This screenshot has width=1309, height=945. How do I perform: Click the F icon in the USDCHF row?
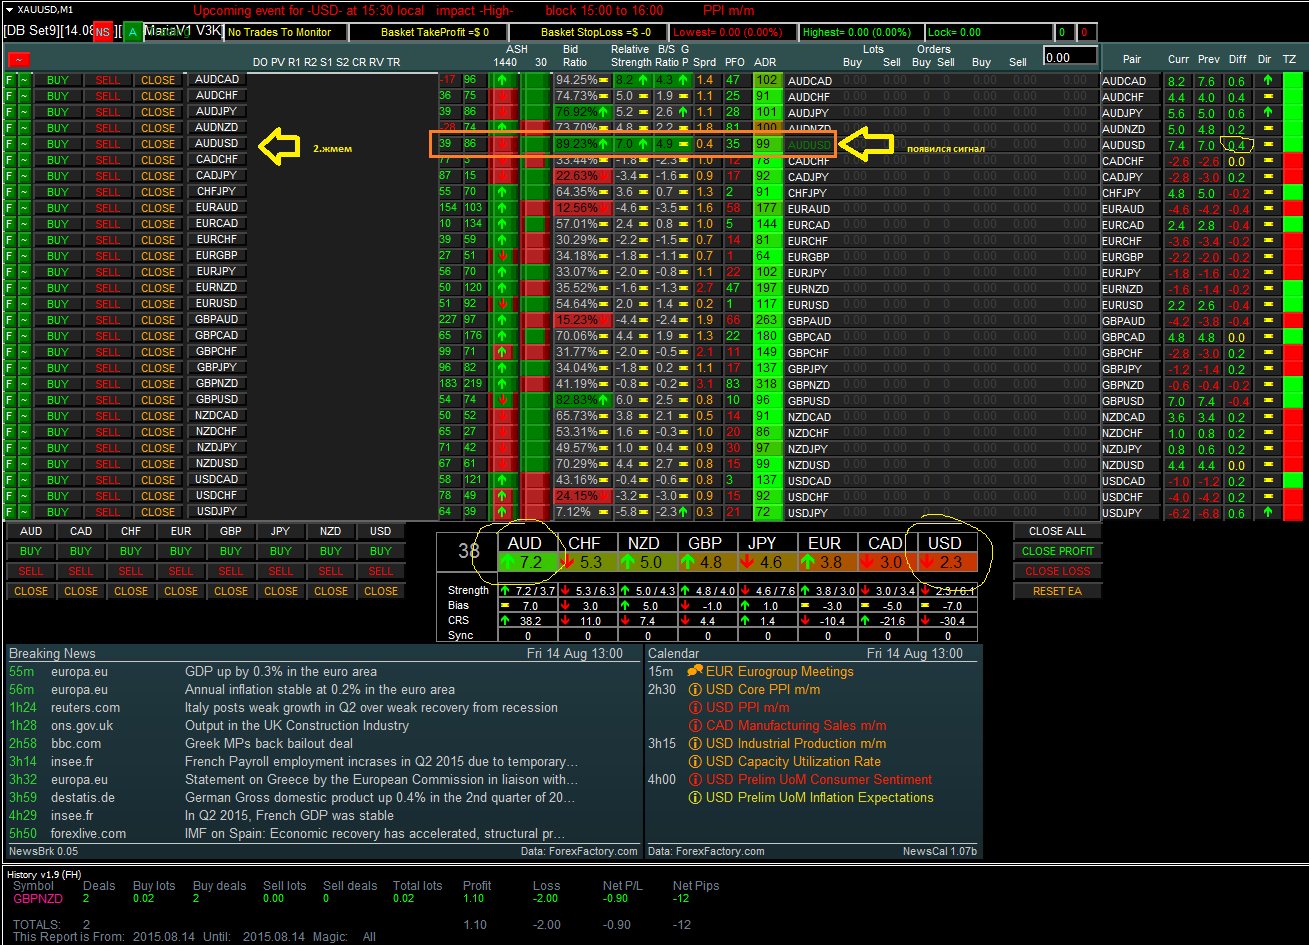(x=10, y=496)
